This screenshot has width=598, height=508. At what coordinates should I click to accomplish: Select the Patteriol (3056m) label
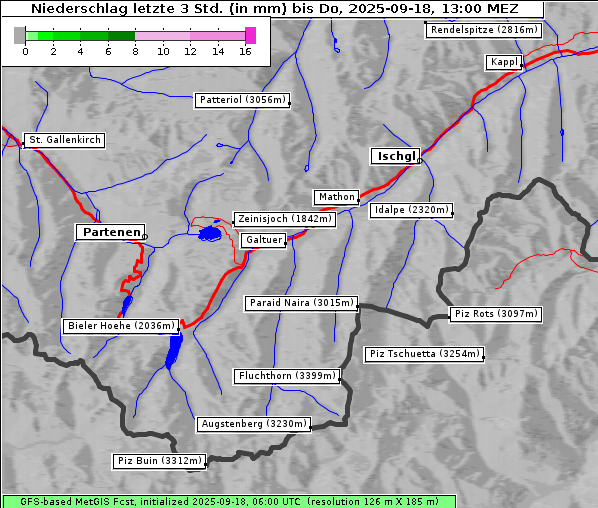coord(242,100)
